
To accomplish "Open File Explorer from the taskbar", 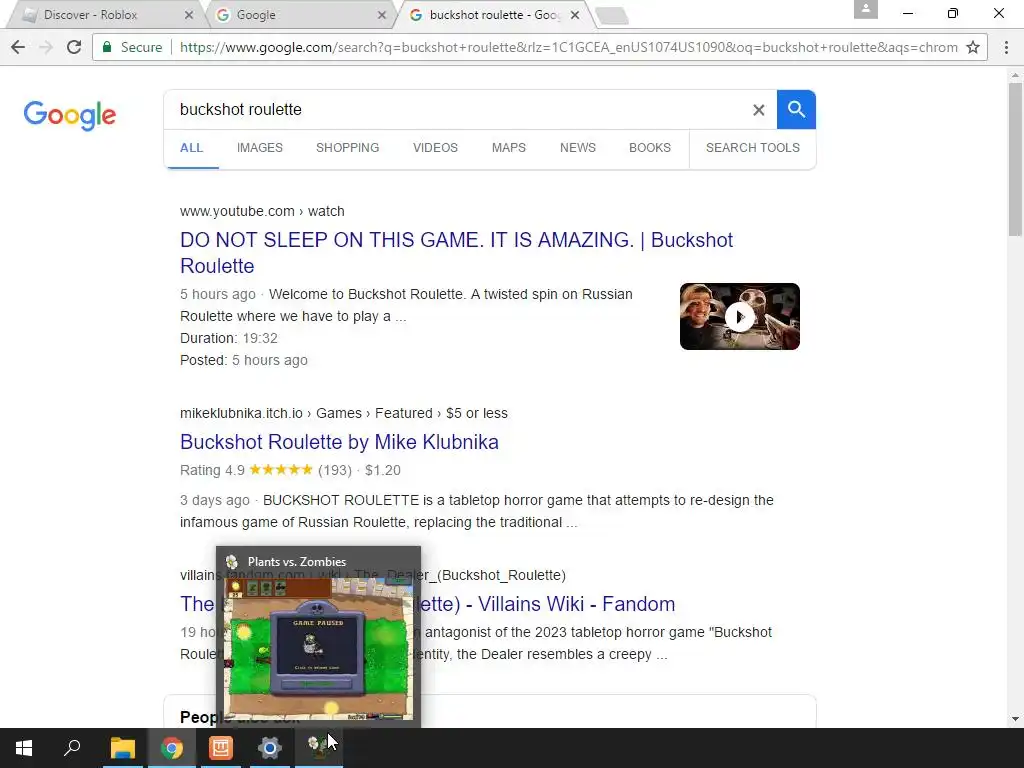I will coord(123,748).
